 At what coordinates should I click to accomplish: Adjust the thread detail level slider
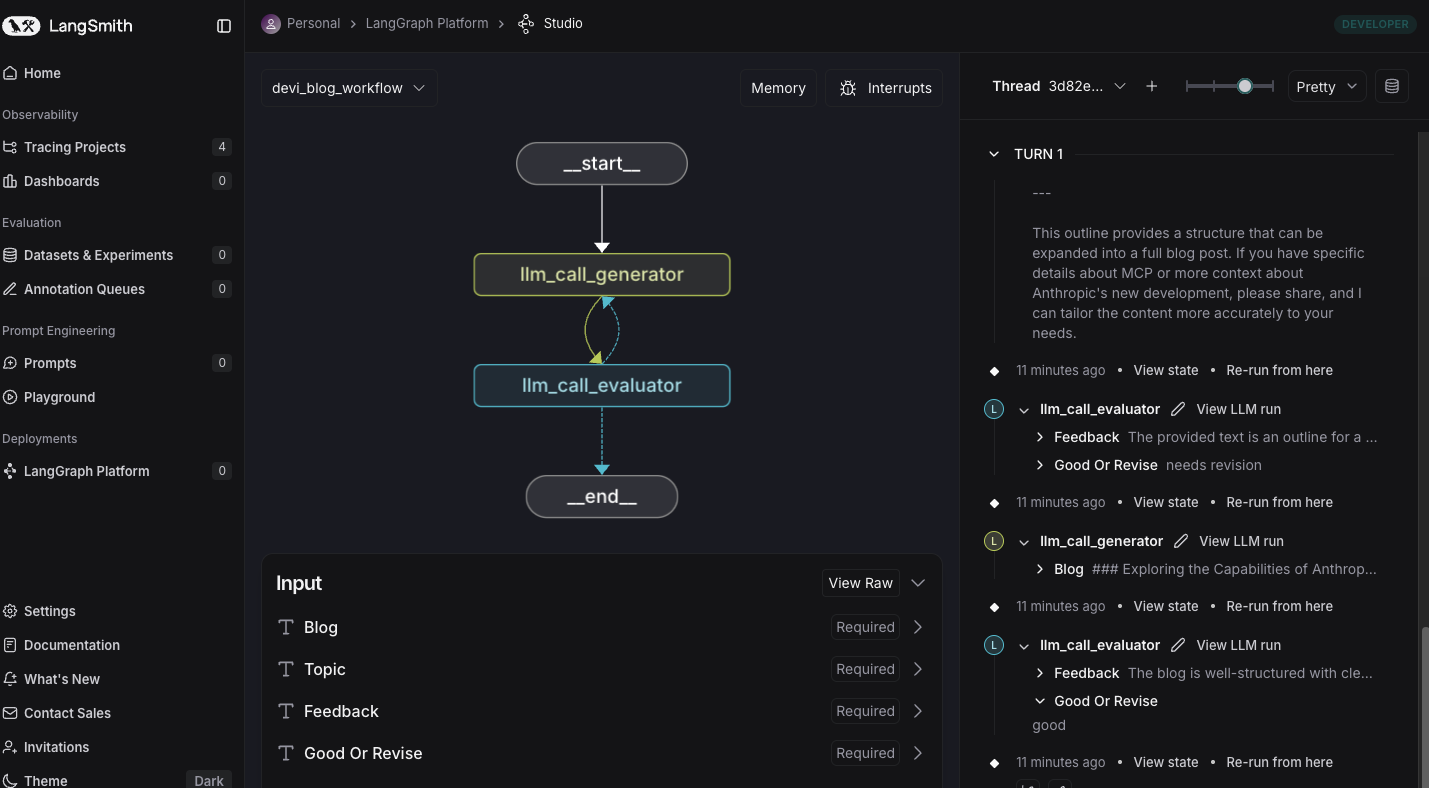point(1244,87)
